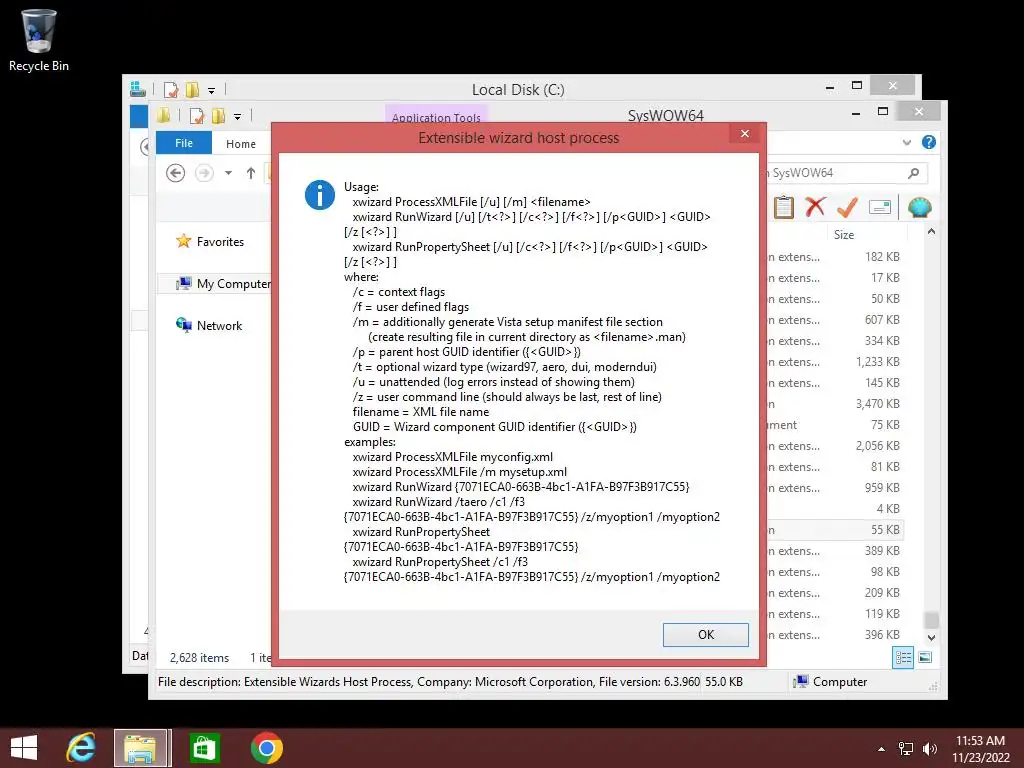Click scroll down arrow in file list
This screenshot has width=1024, height=768.
tap(931, 637)
